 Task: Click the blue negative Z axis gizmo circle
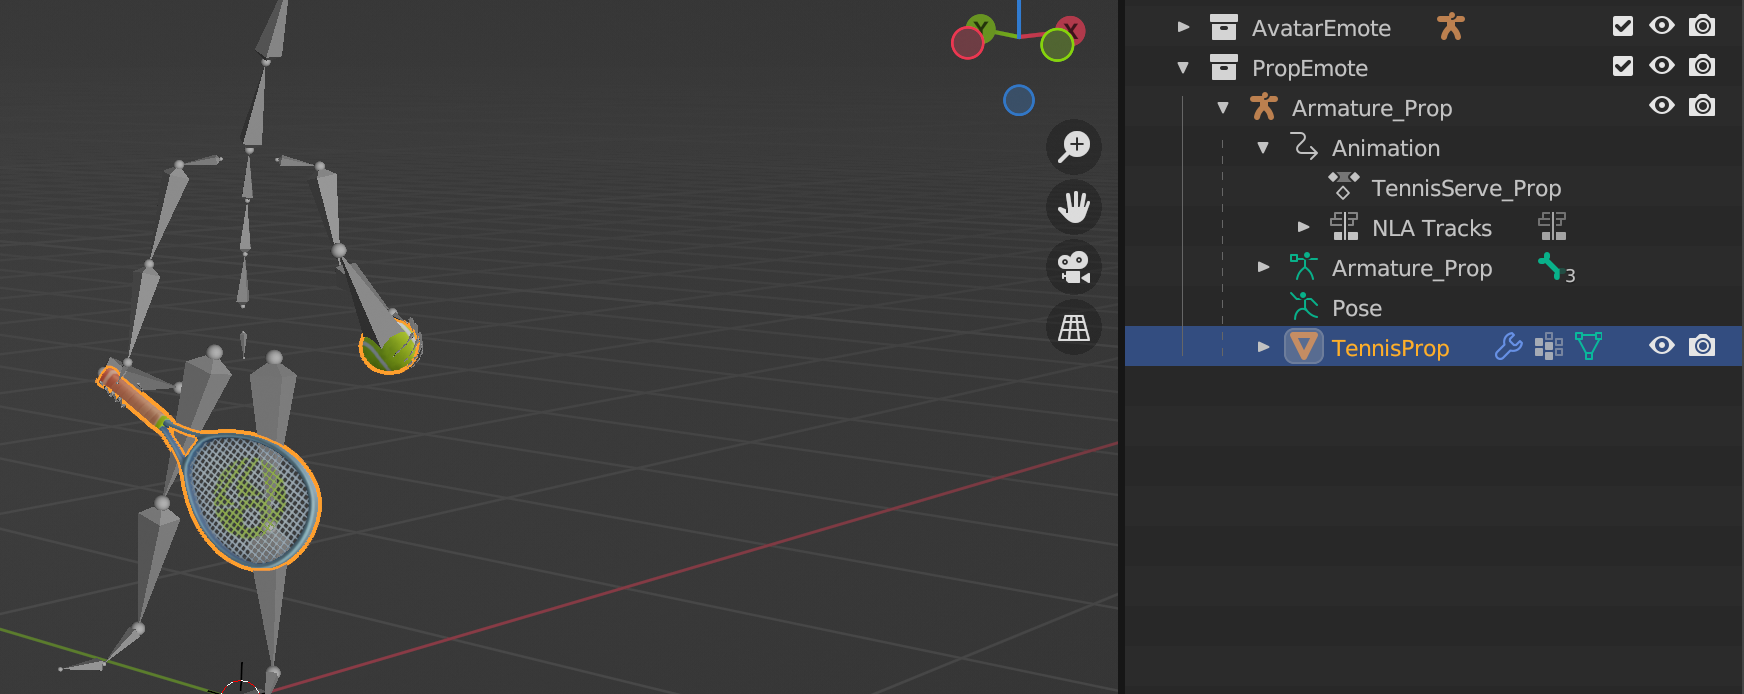click(1019, 100)
